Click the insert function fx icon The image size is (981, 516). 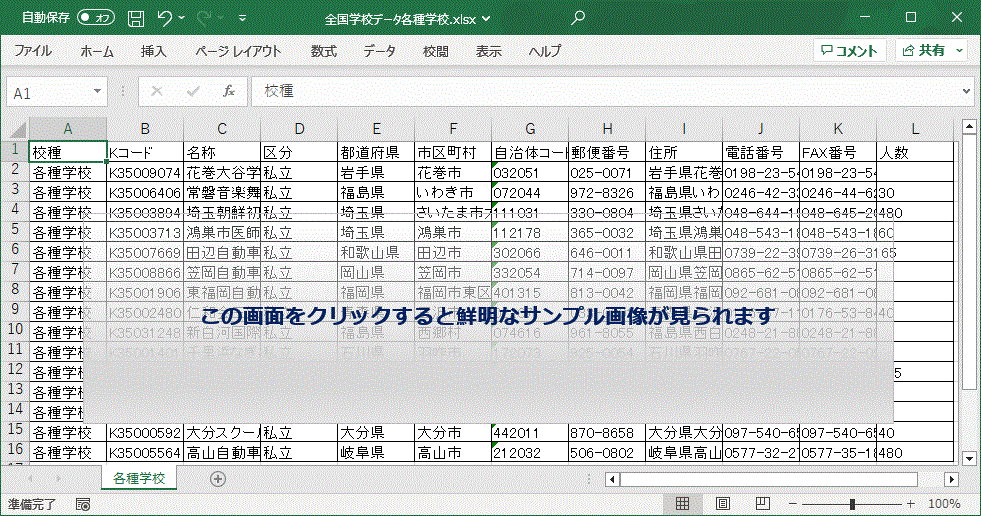[228, 91]
